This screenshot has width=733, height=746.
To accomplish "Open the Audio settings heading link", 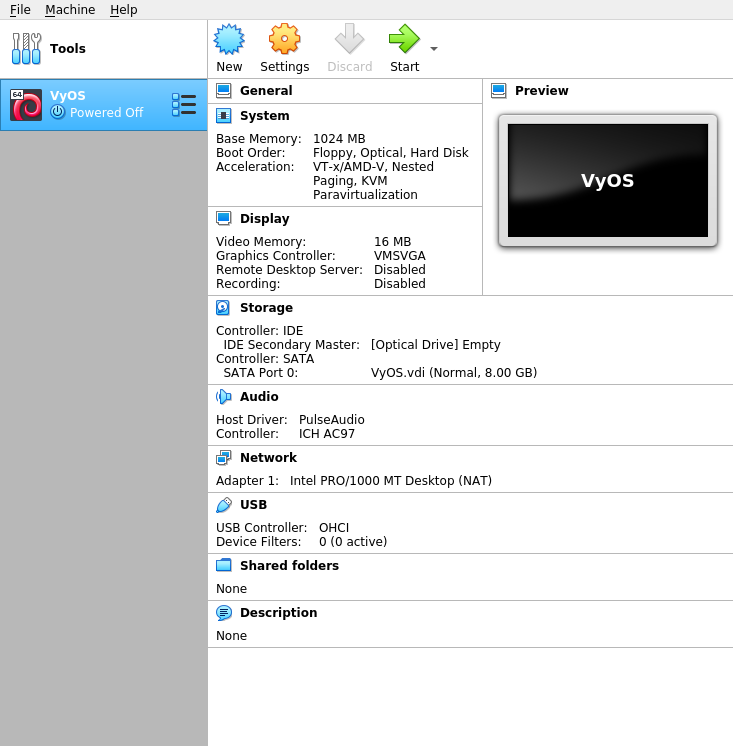I will pos(259,396).
